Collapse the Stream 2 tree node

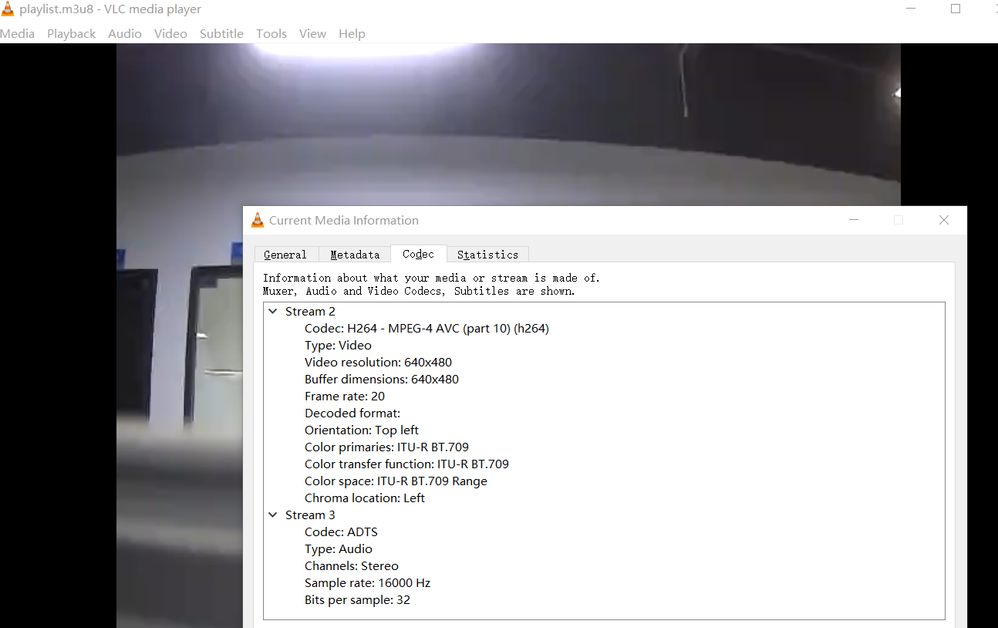tap(273, 312)
